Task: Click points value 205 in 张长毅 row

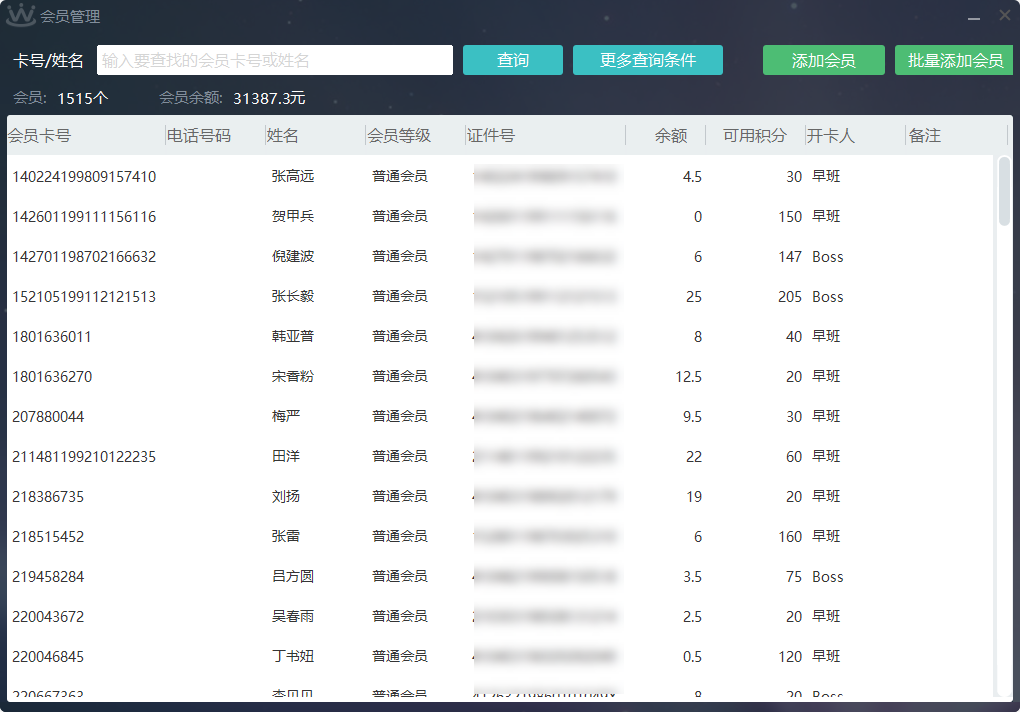Action: point(790,297)
